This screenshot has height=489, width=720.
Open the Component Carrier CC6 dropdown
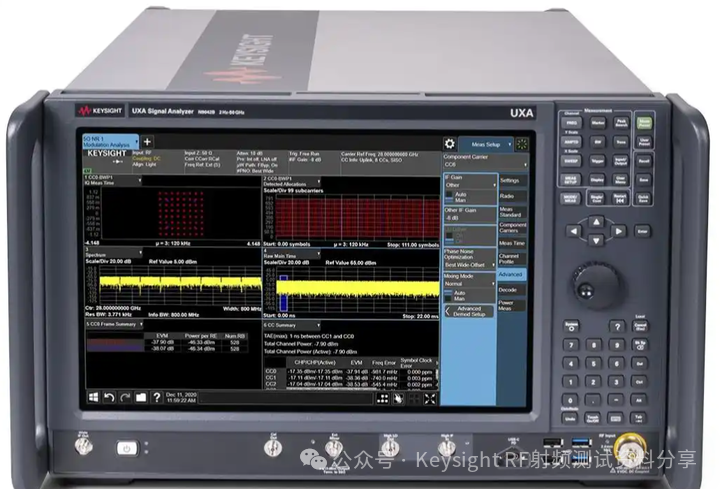click(x=485, y=164)
